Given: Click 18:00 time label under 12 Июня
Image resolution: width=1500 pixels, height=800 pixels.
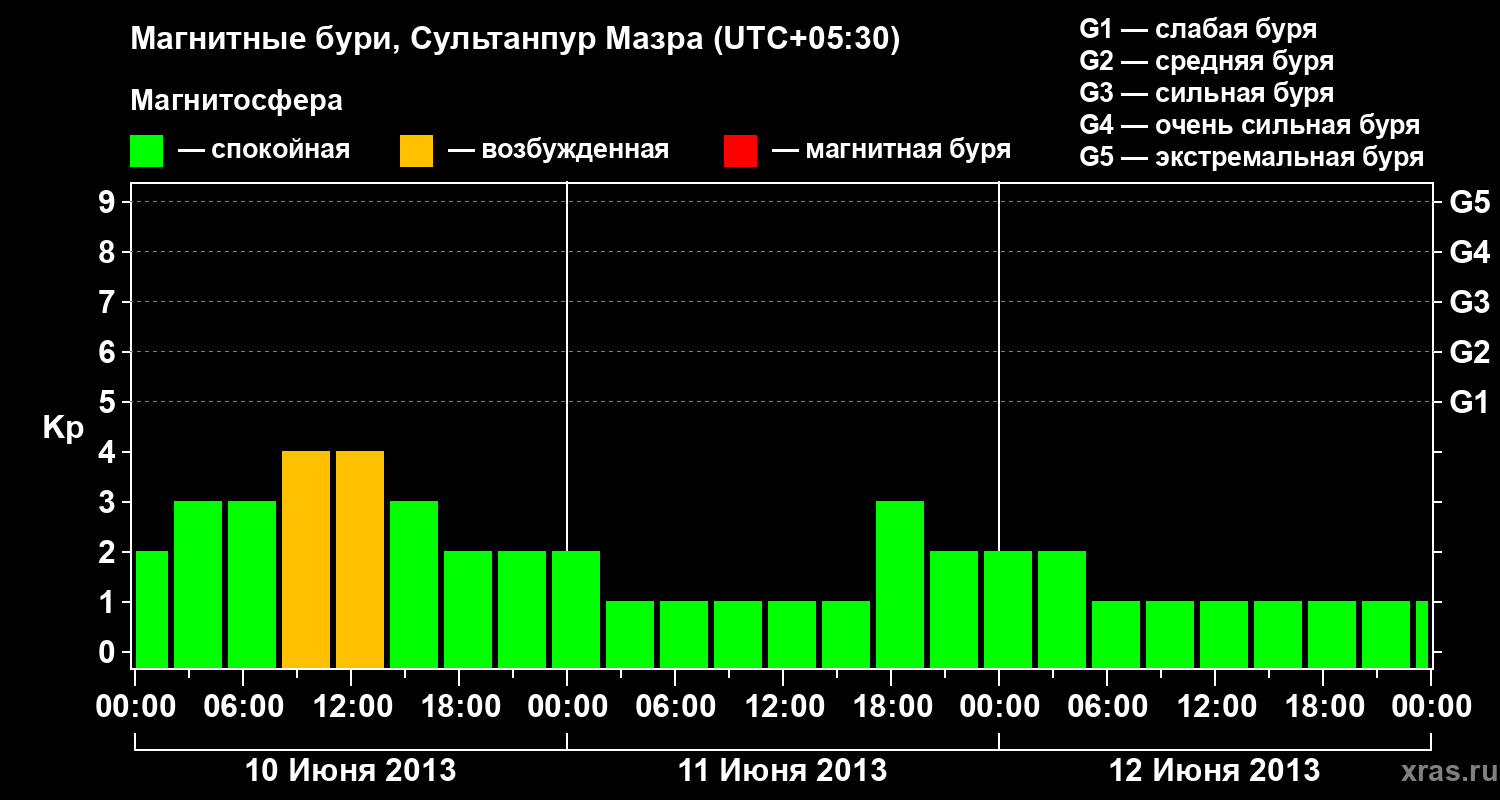Looking at the screenshot, I should 1323,707.
